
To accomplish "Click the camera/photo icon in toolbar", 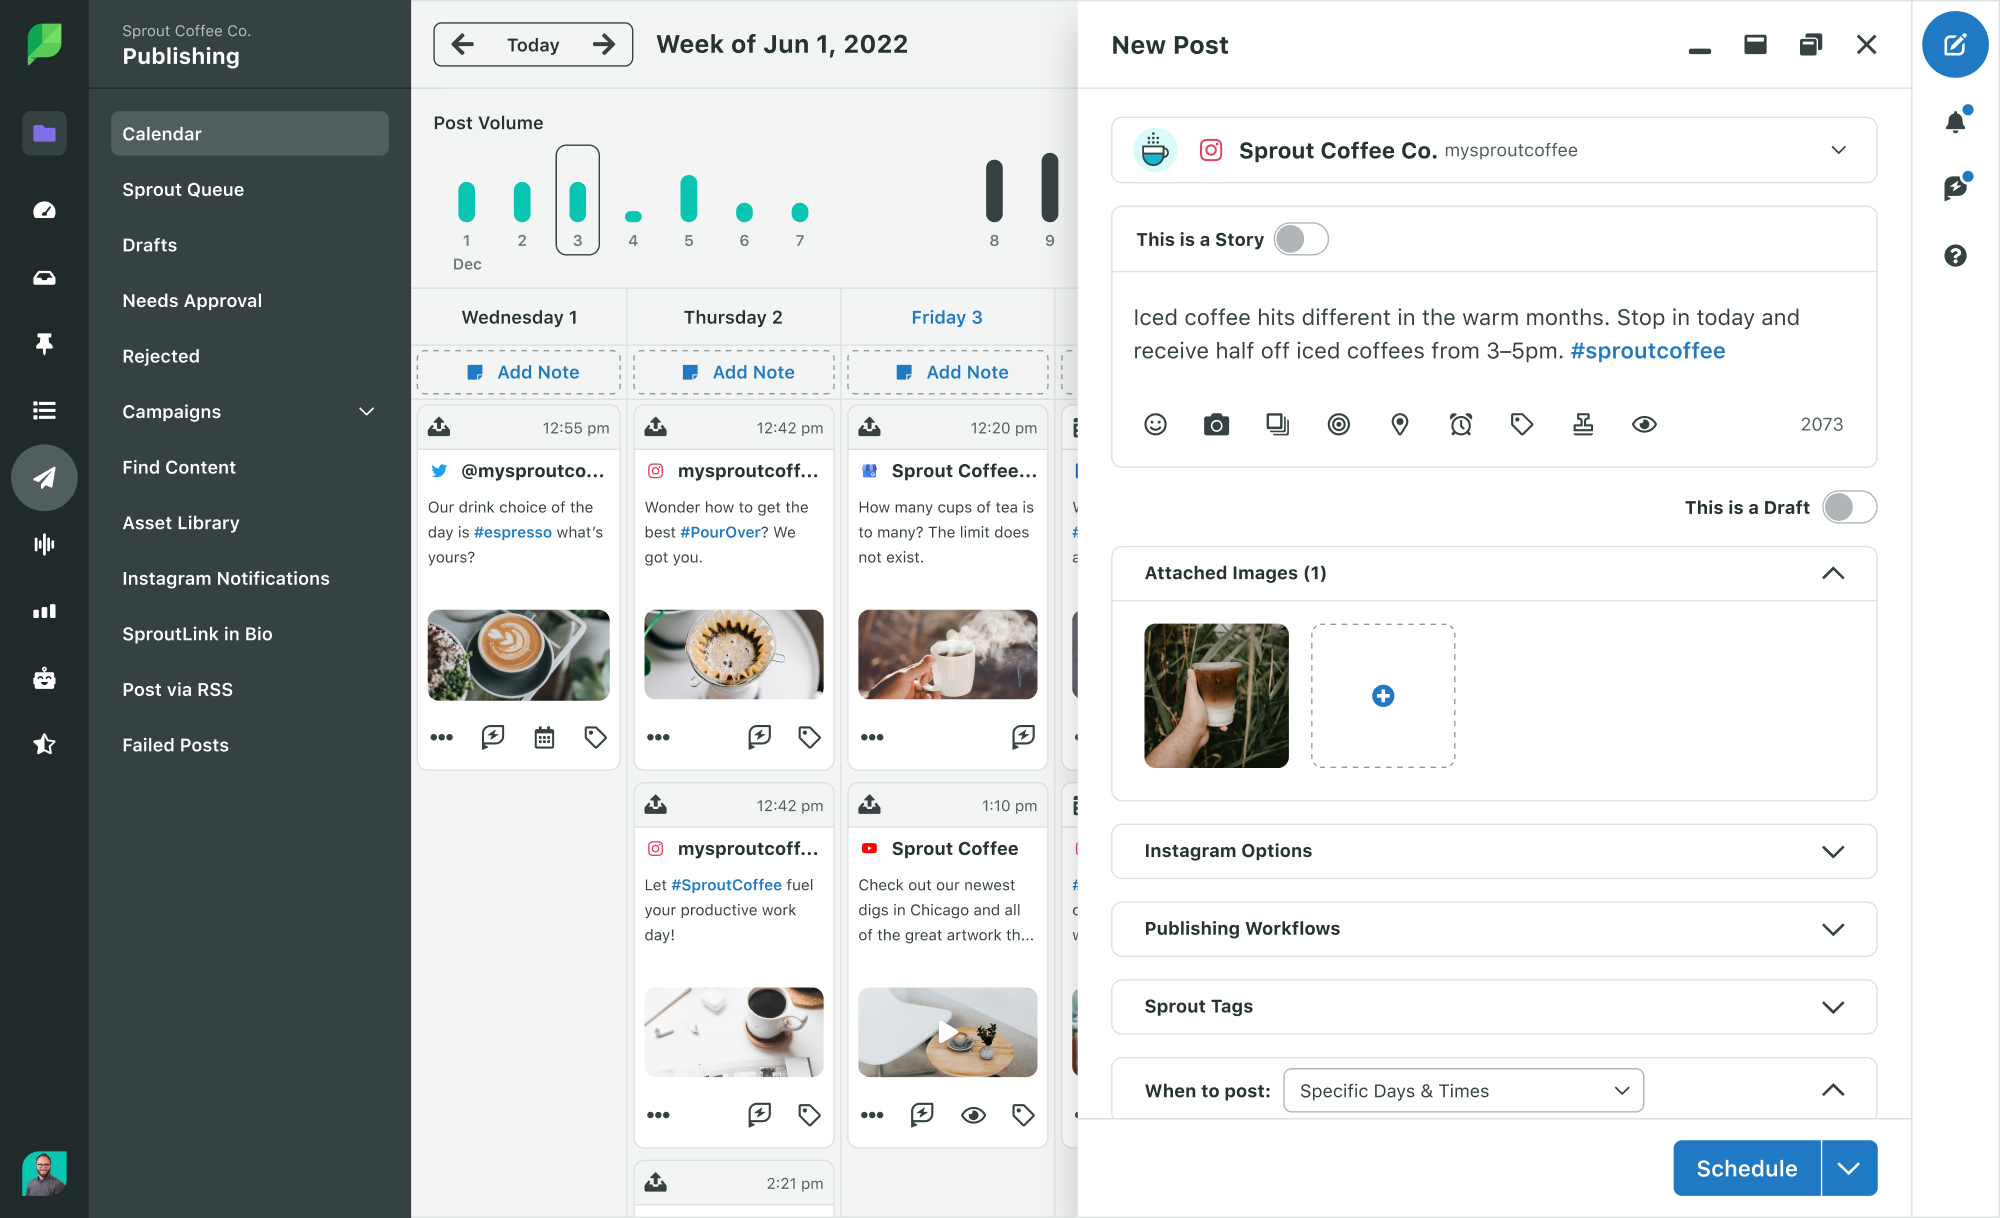I will point(1216,423).
